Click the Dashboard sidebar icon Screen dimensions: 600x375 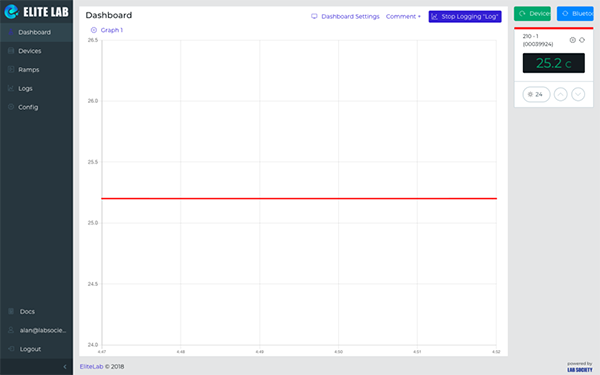tap(11, 32)
